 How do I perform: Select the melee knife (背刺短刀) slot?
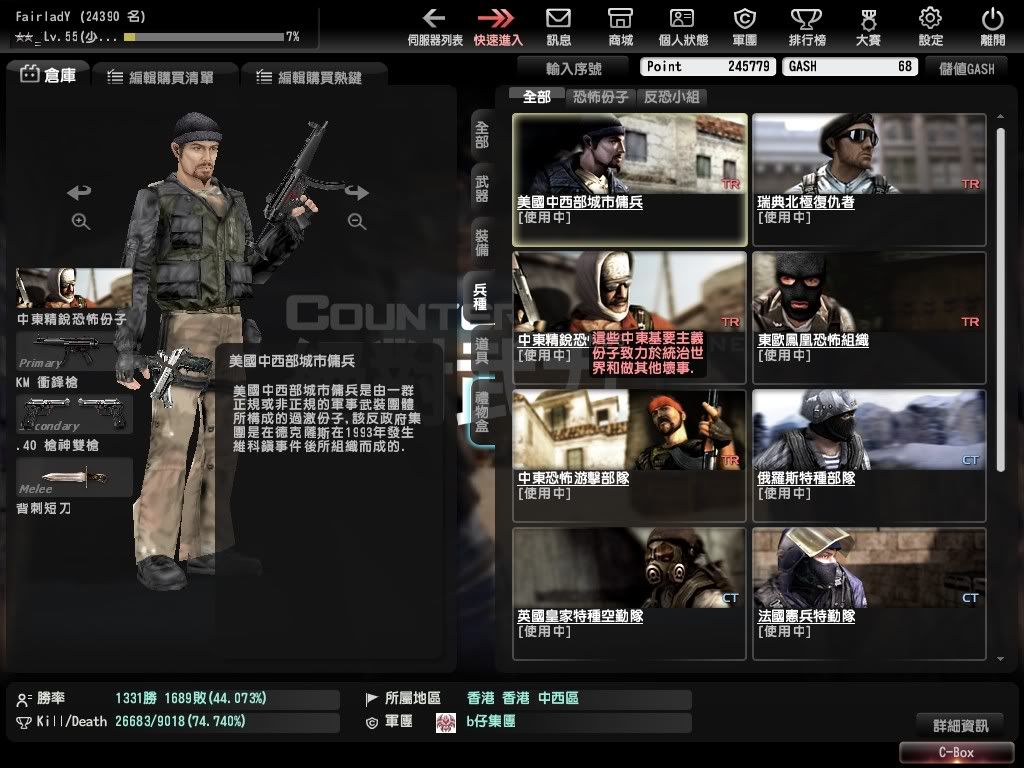74,477
